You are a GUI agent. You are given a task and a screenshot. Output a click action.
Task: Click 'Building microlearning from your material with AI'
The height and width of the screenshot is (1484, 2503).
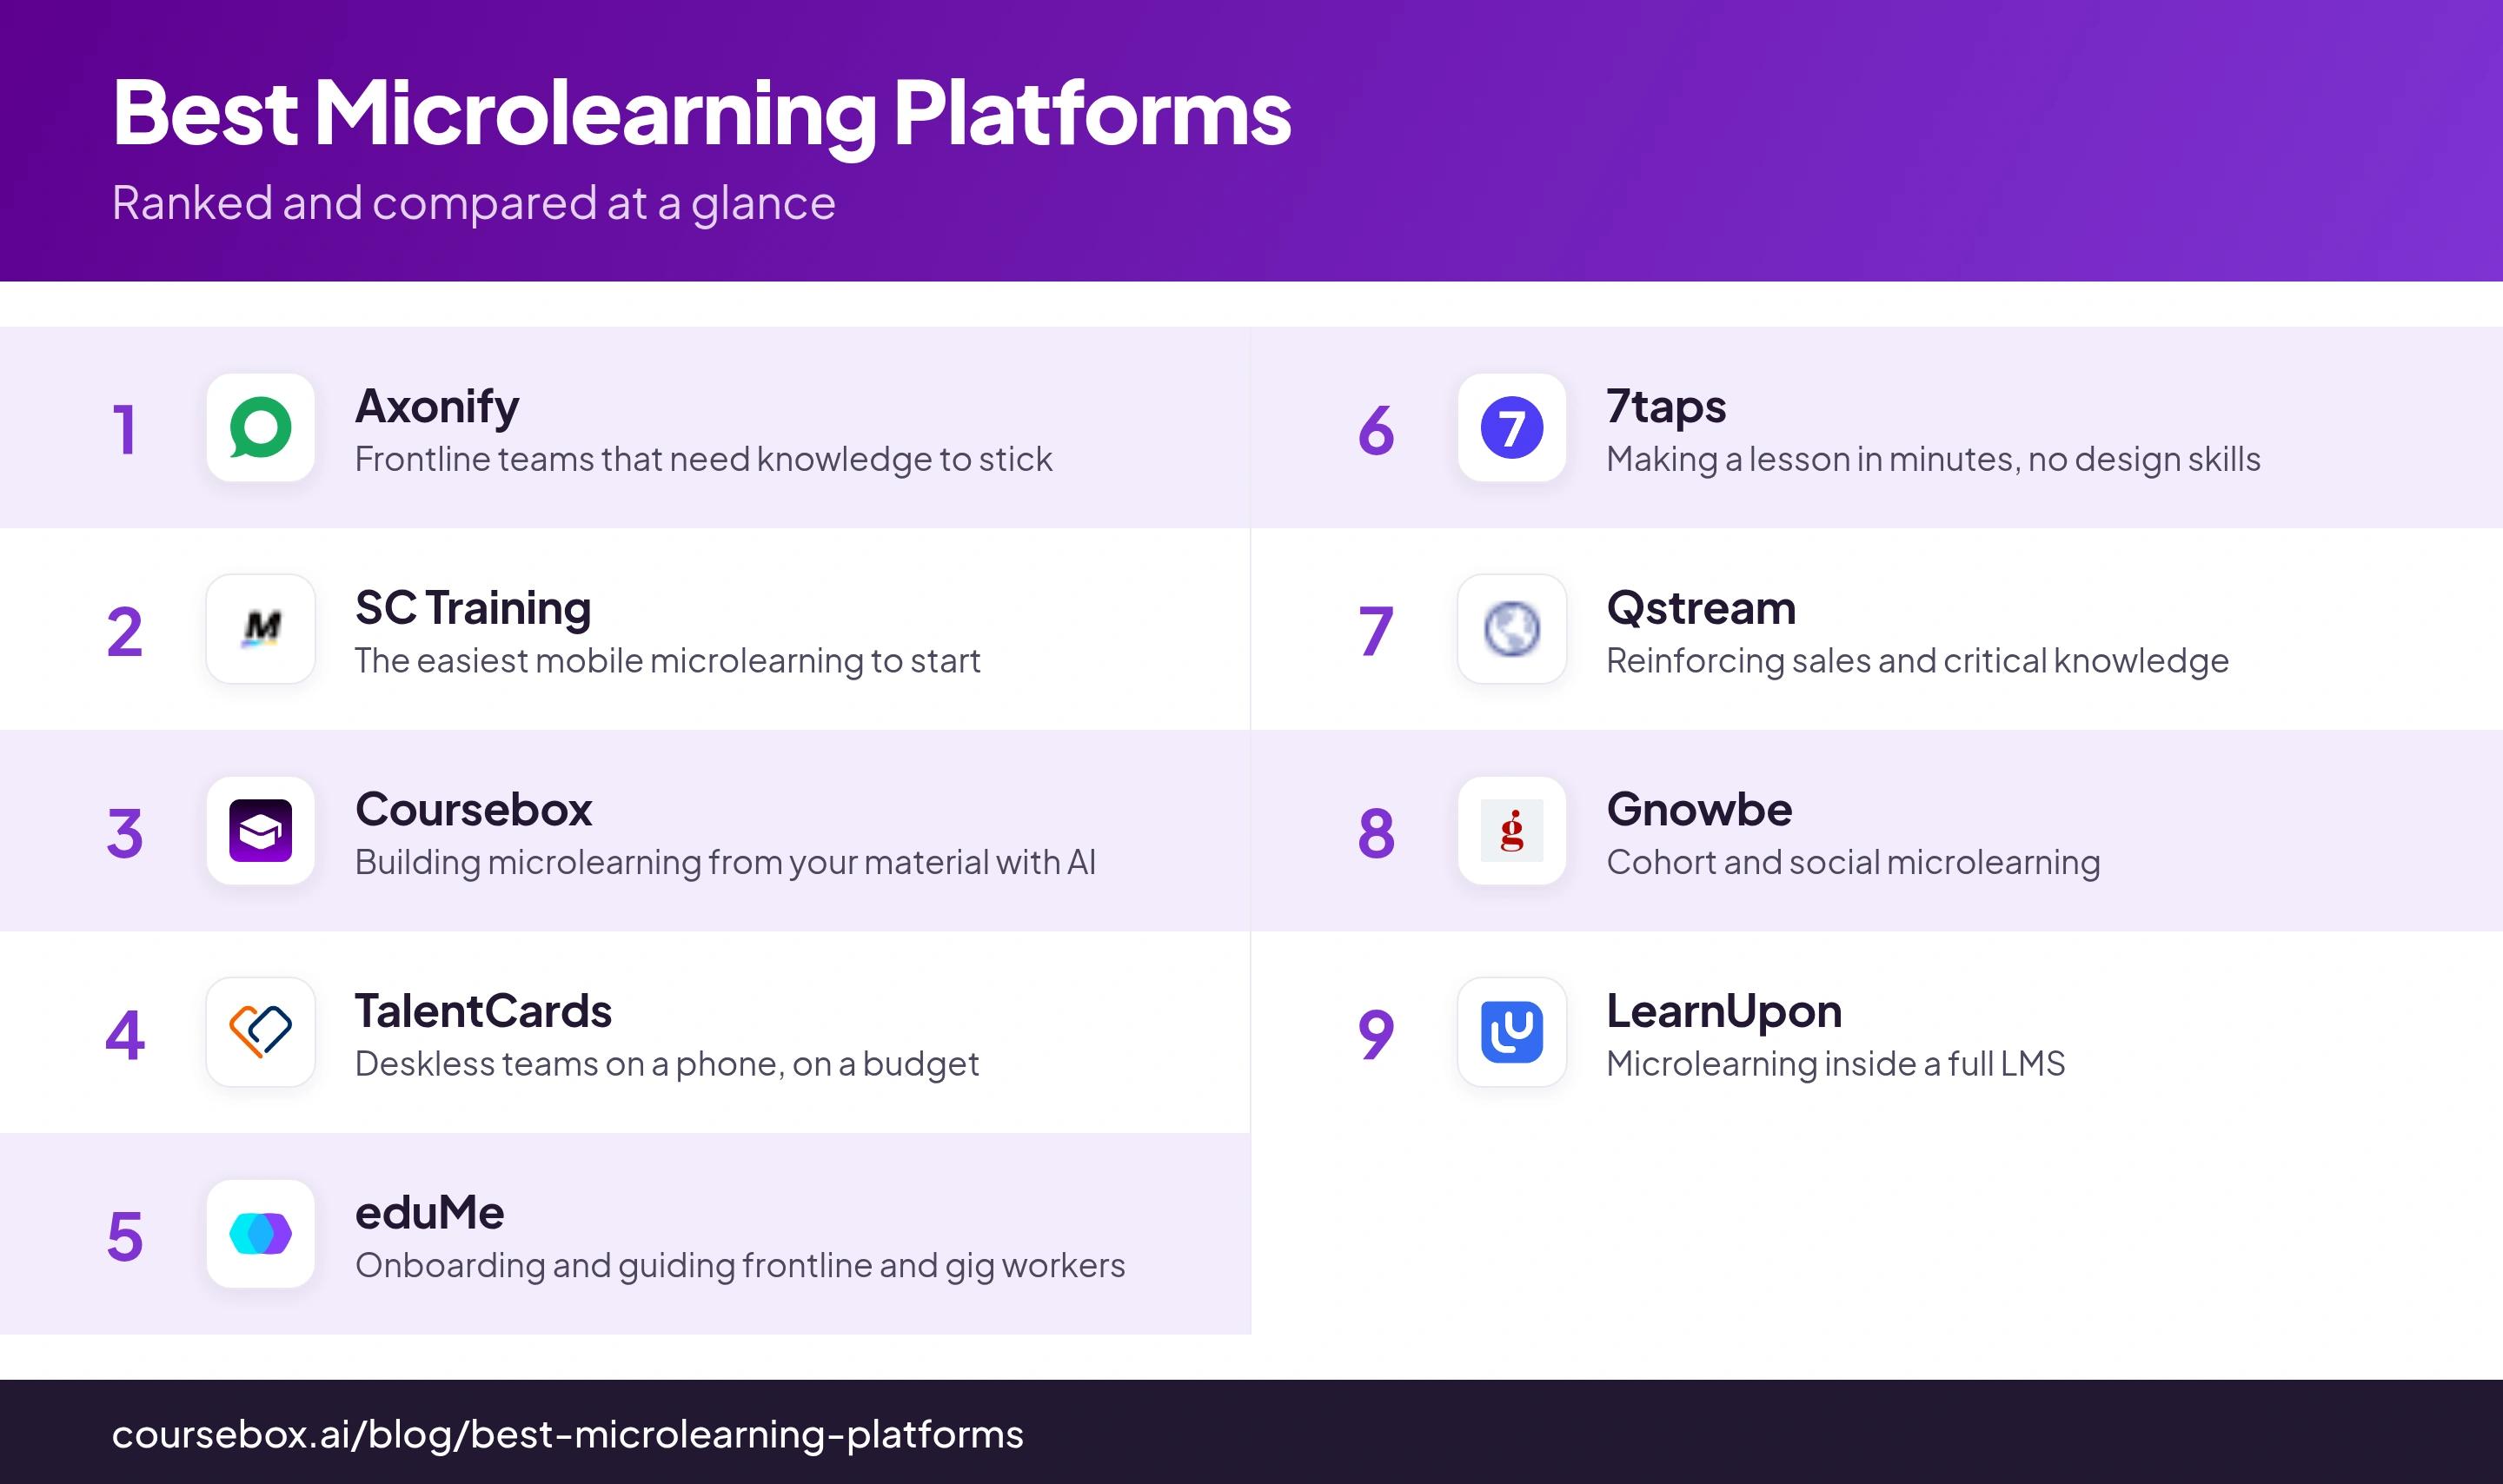tap(725, 863)
